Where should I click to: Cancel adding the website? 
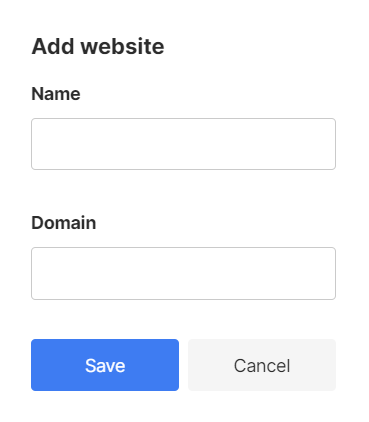262,365
